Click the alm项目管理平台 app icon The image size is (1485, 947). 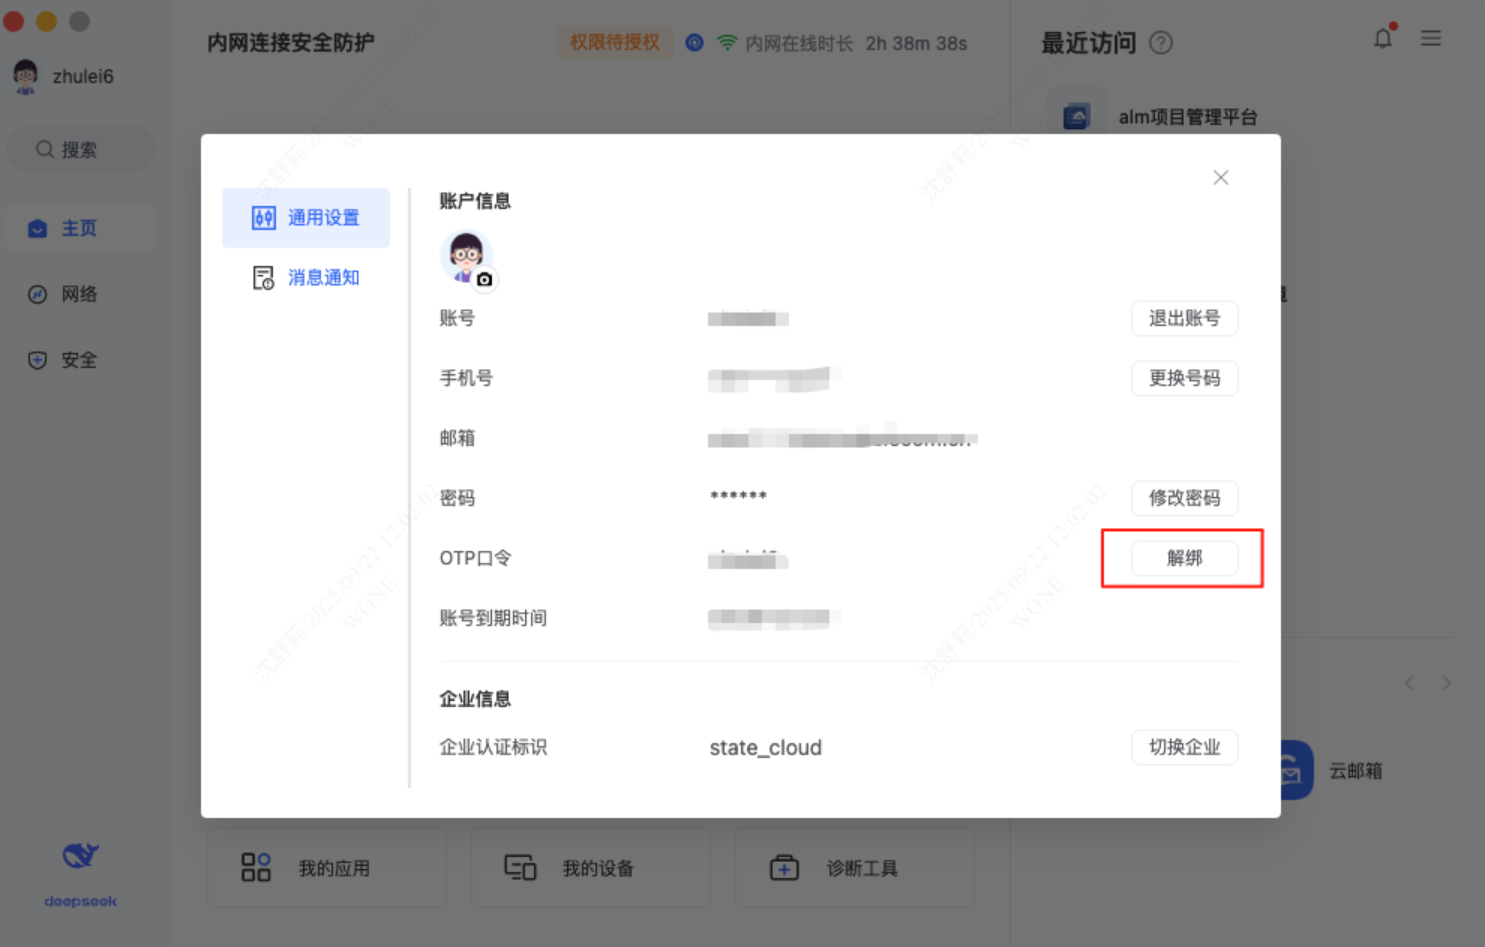1077,117
